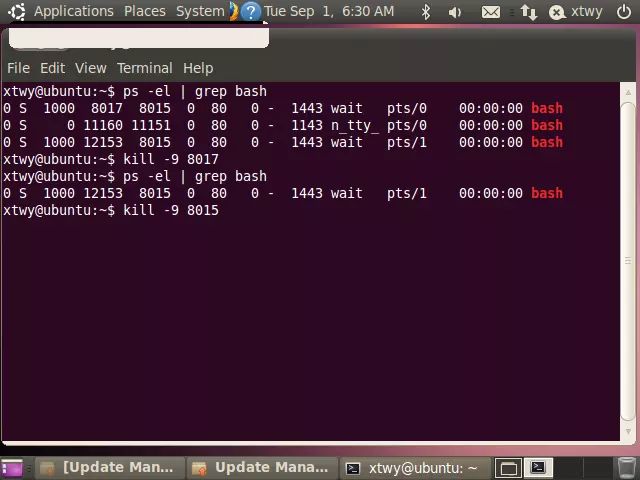Open the terminal Help menu
The image size is (640, 480).
pyautogui.click(x=198, y=68)
